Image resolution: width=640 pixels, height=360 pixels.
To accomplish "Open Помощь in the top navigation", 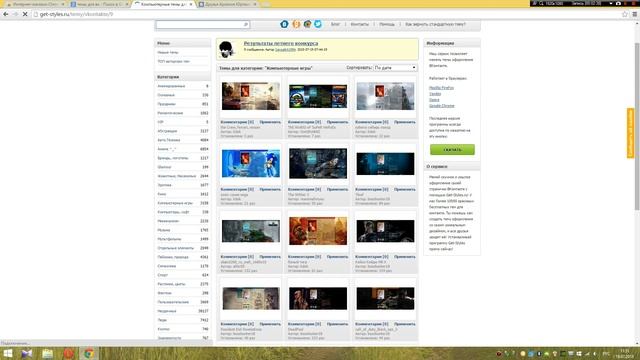I will (x=387, y=24).
